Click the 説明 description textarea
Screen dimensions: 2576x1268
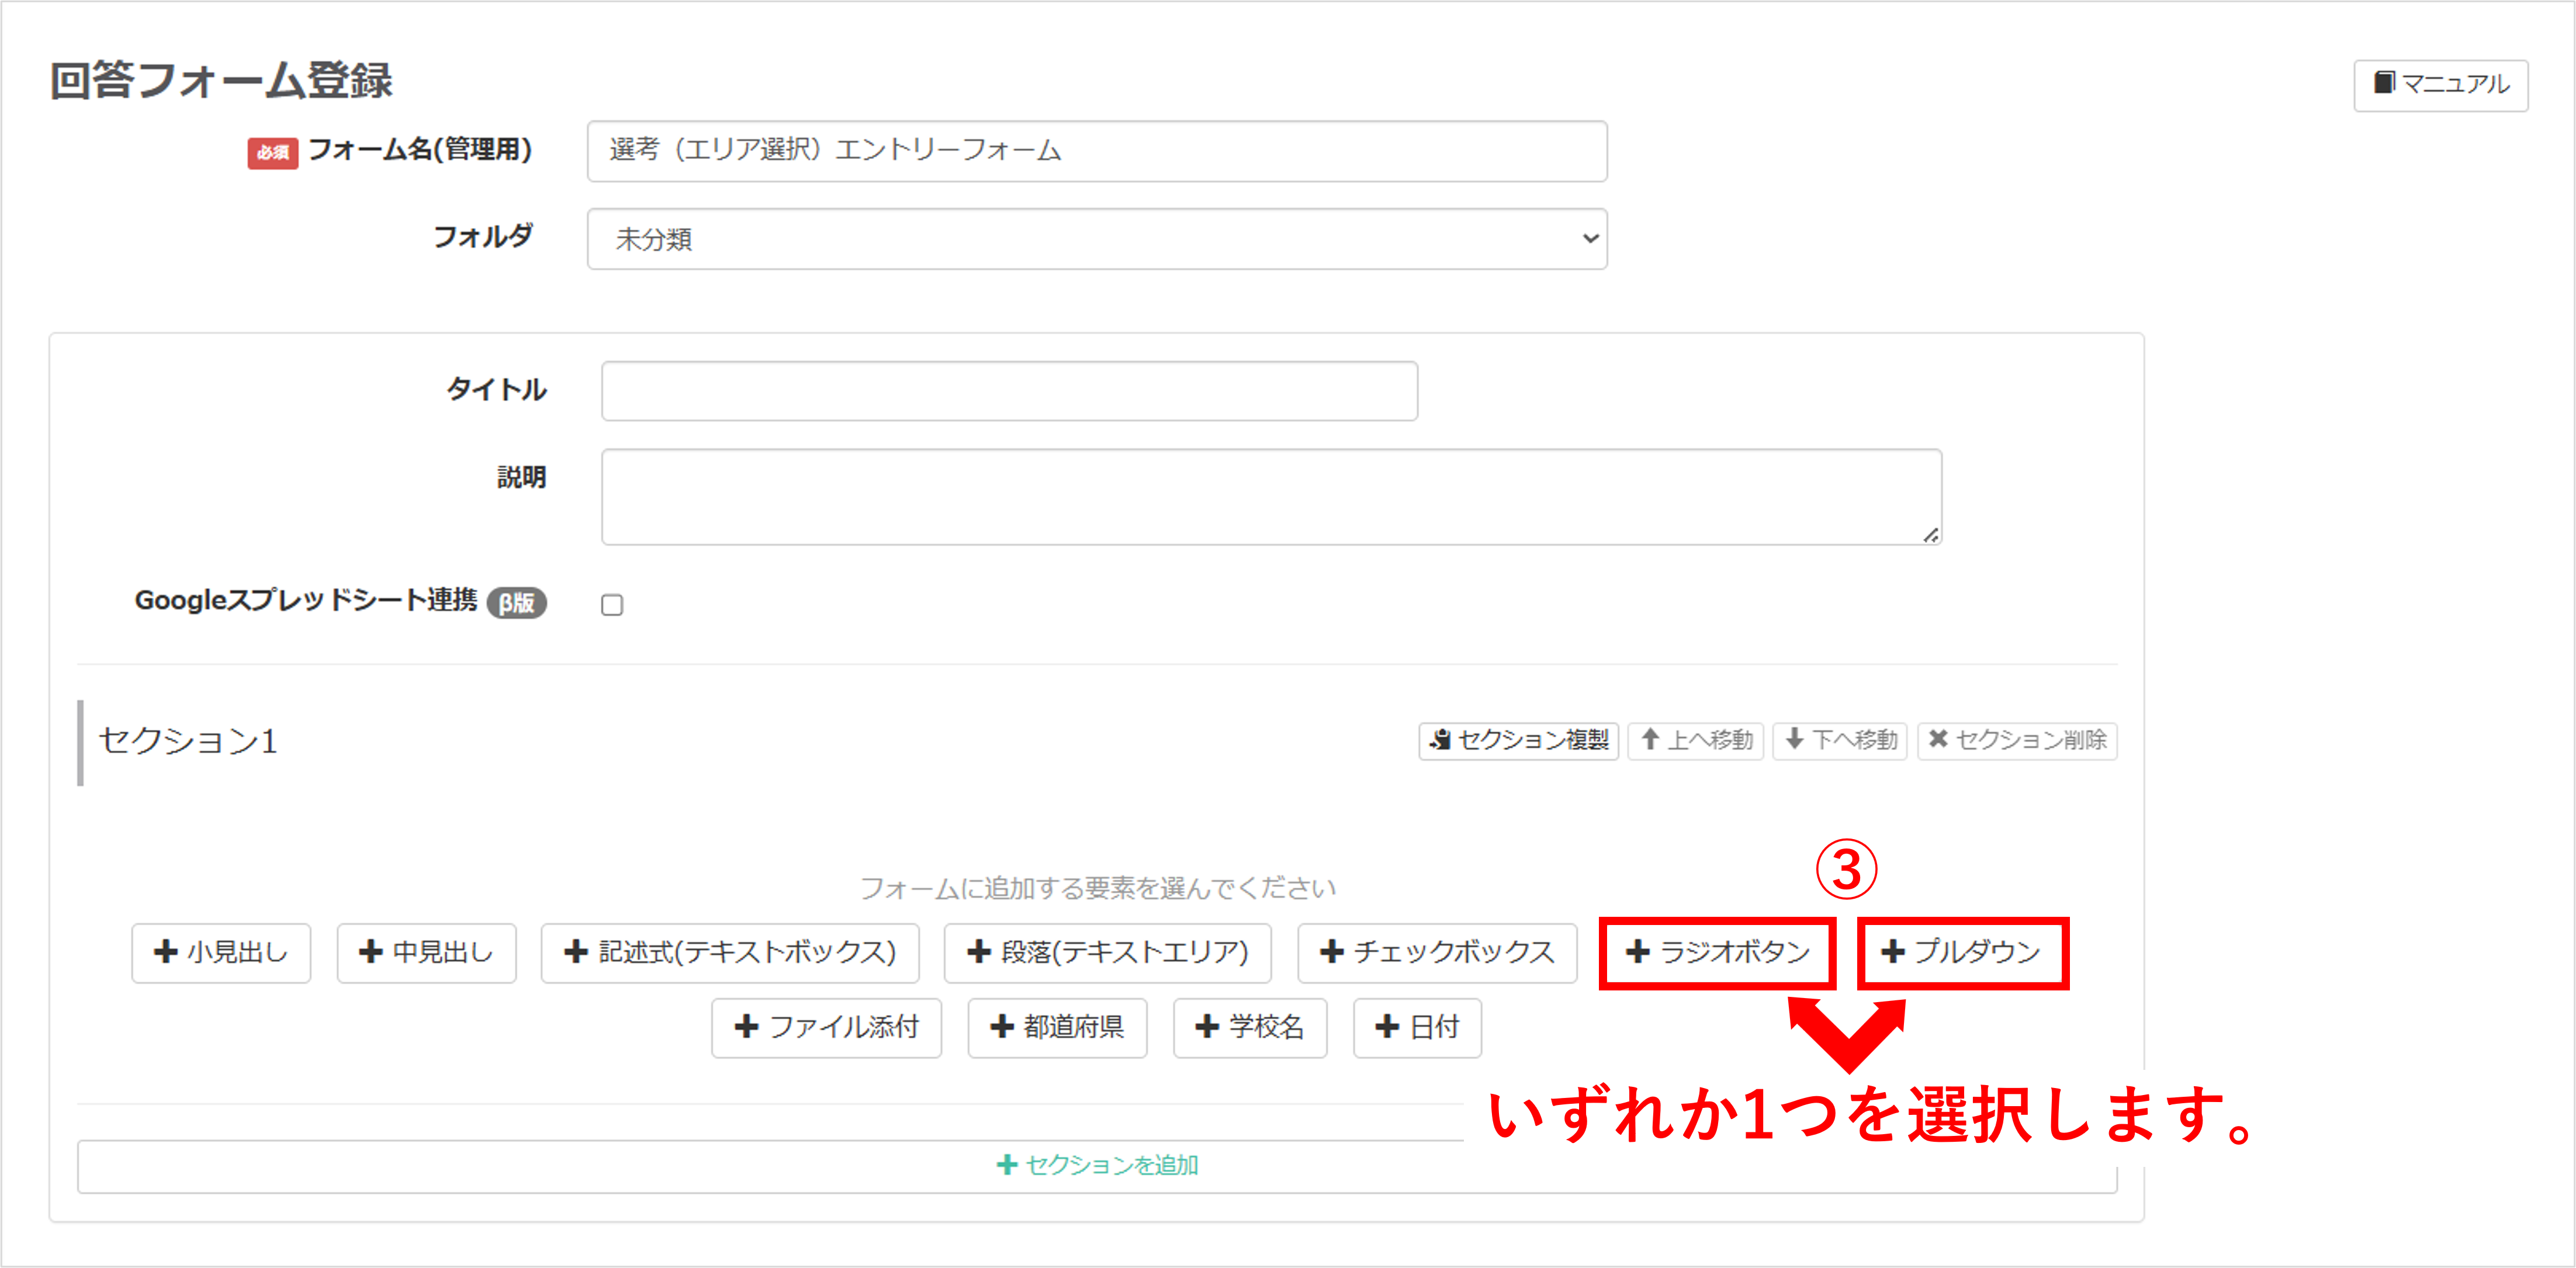1270,497
